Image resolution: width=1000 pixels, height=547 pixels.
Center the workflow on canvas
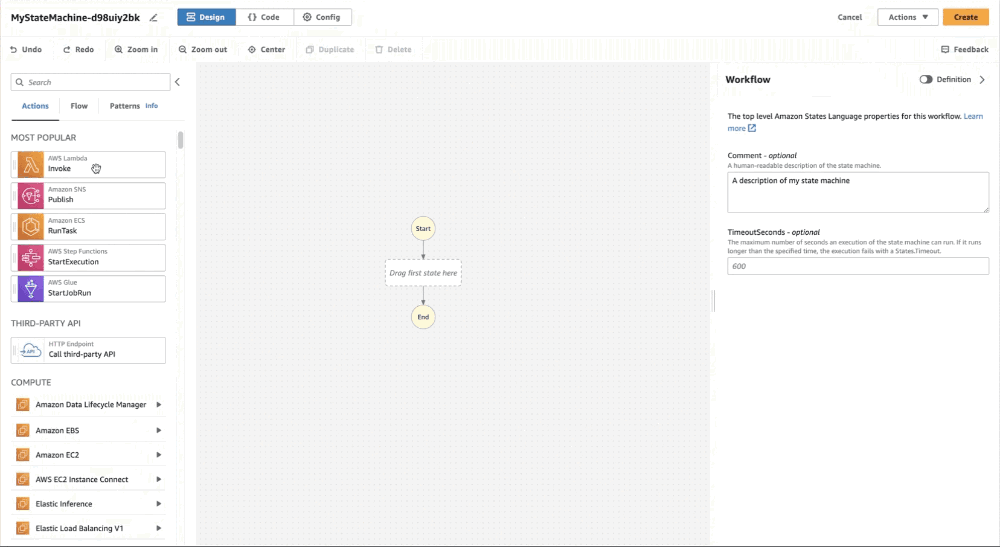[x=267, y=49]
